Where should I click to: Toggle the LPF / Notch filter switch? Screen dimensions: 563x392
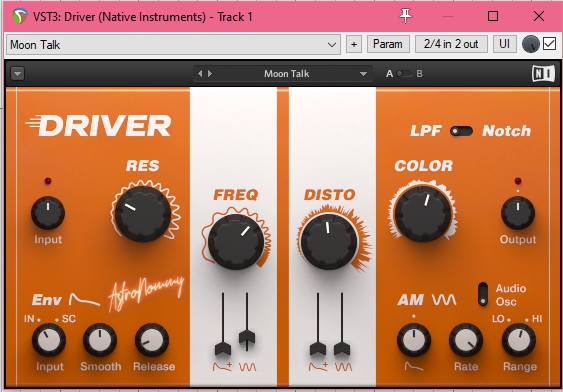461,131
